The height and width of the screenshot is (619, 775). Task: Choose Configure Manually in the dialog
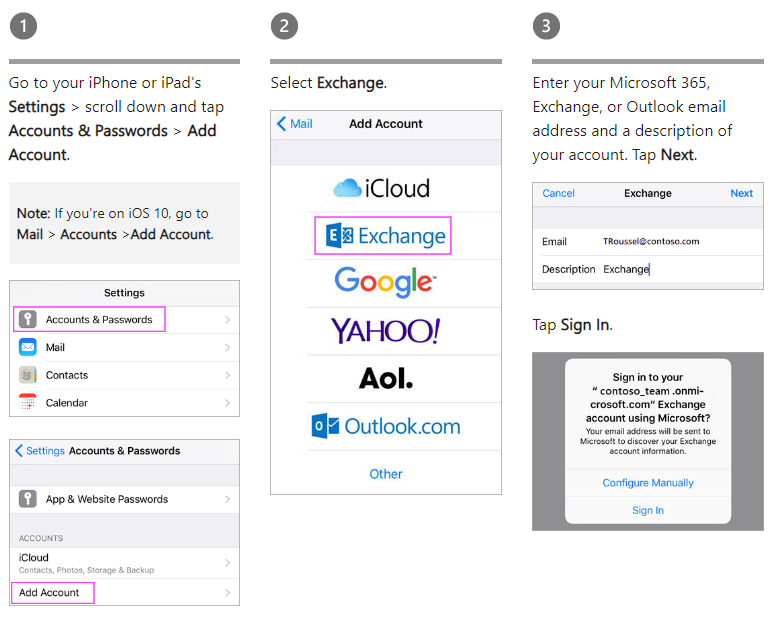648,483
